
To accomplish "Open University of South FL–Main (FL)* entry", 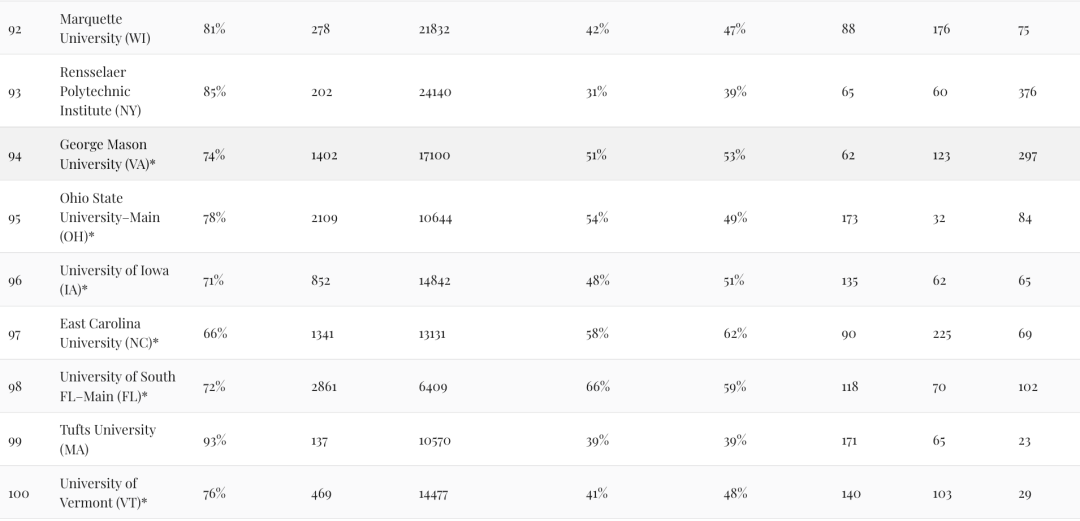I will coord(118,387).
